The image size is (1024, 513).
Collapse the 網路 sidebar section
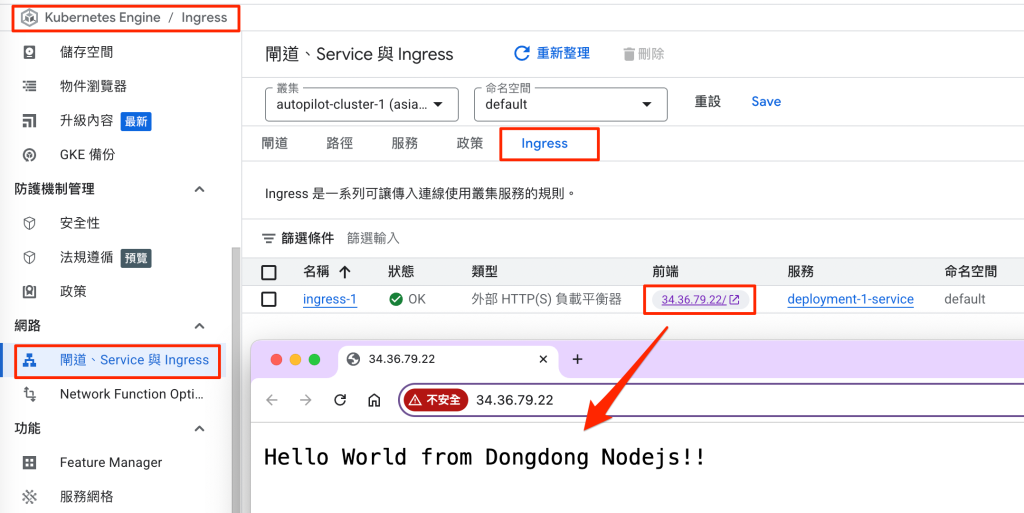199,326
